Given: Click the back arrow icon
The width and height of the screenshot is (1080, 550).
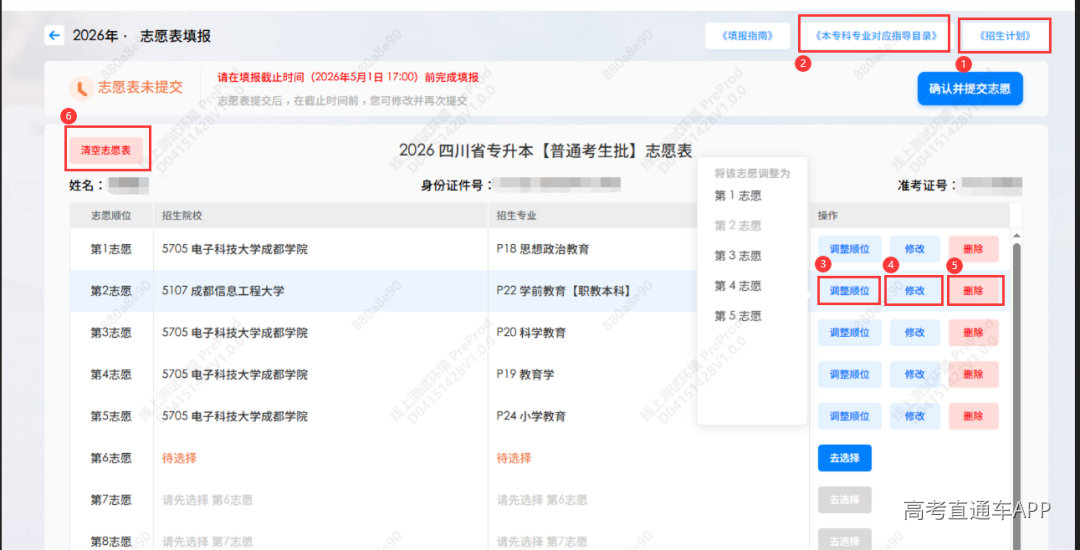Looking at the screenshot, I should [x=54, y=36].
